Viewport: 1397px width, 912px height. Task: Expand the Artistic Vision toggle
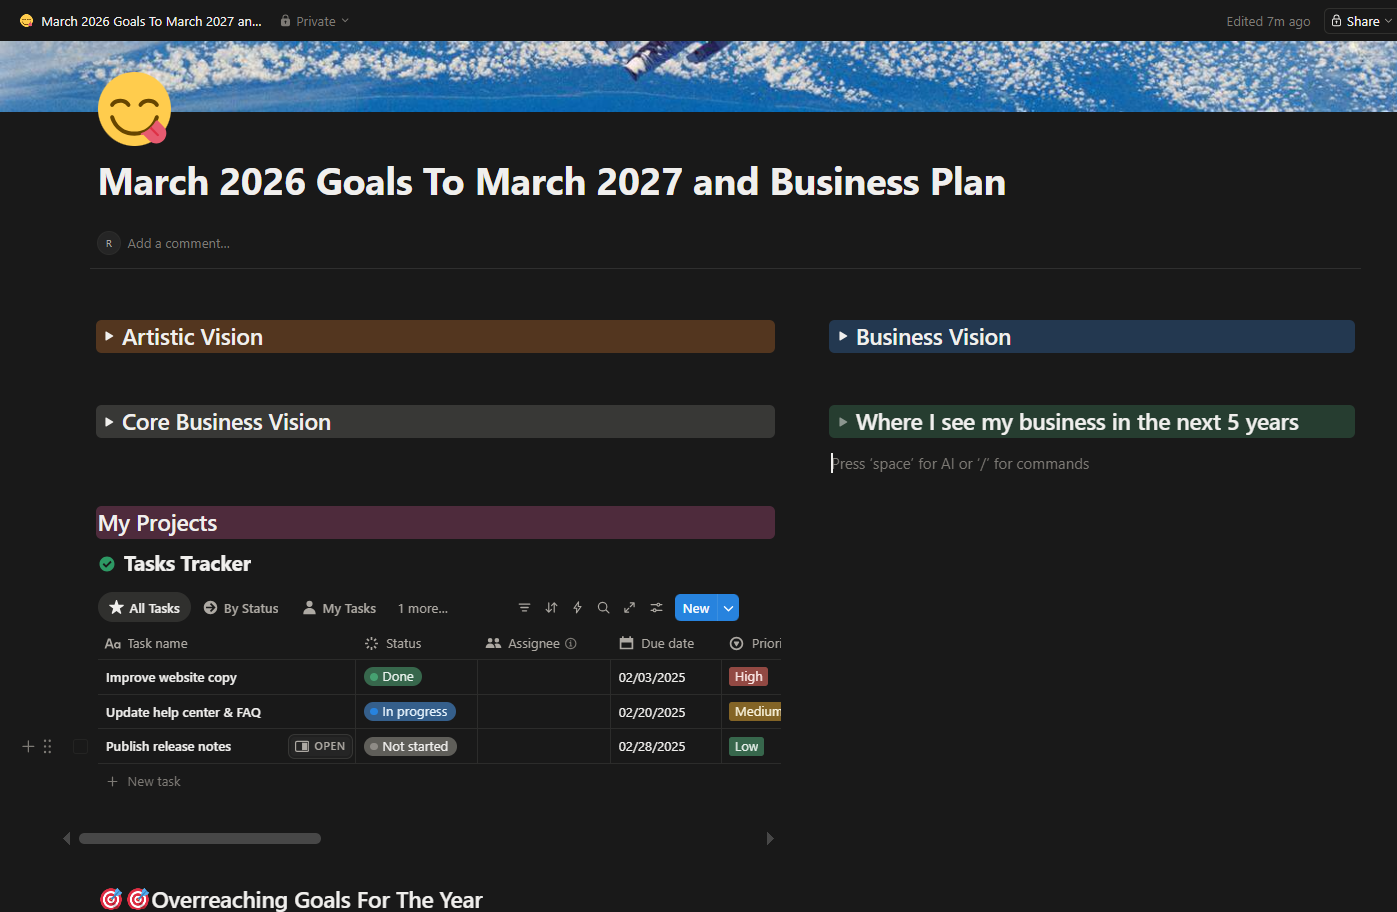pos(109,336)
